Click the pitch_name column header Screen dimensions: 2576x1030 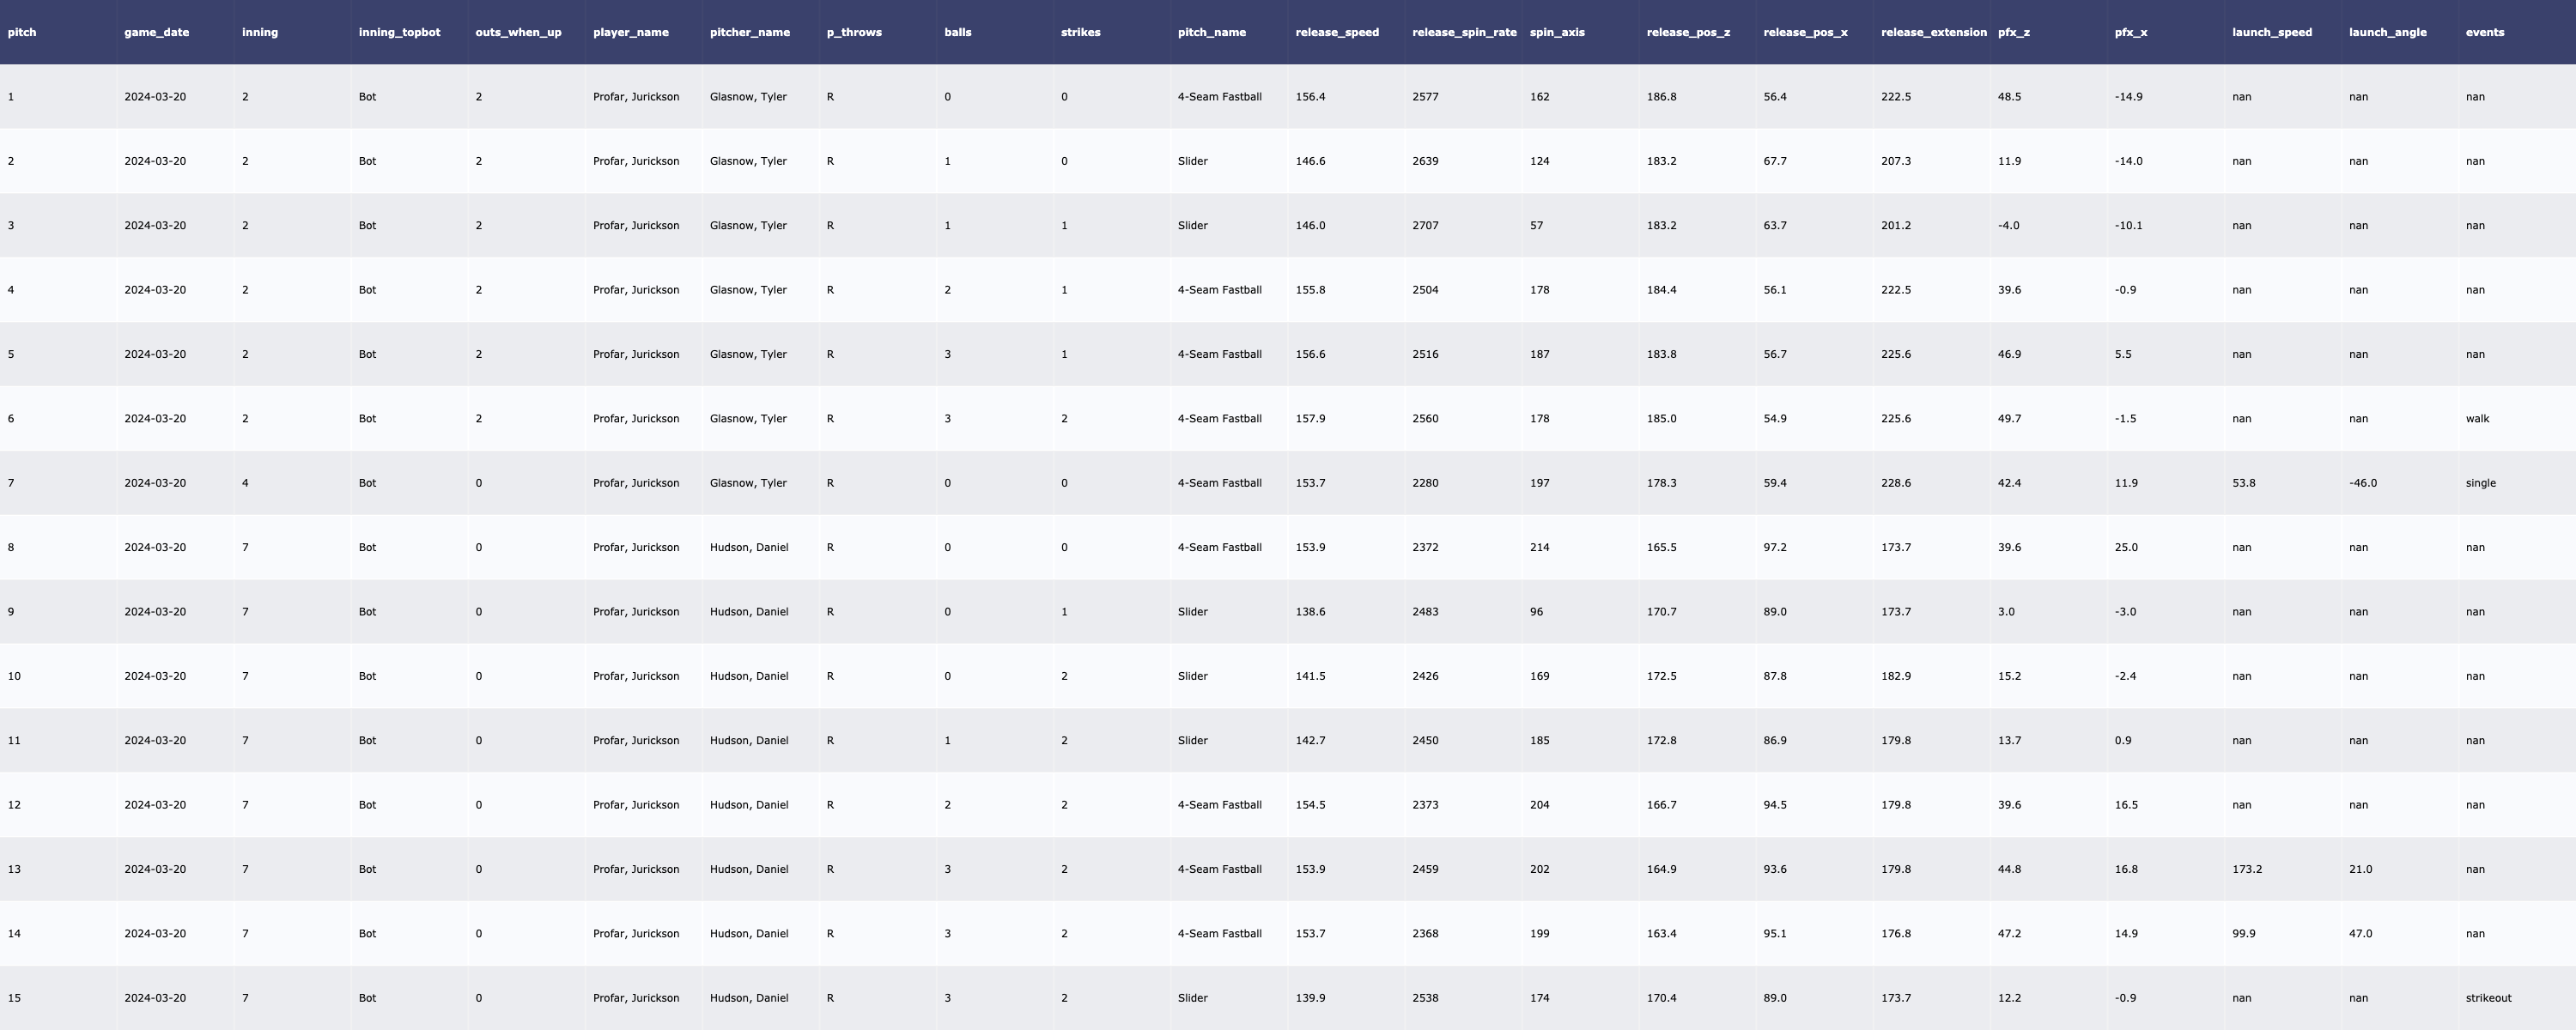1211,32
